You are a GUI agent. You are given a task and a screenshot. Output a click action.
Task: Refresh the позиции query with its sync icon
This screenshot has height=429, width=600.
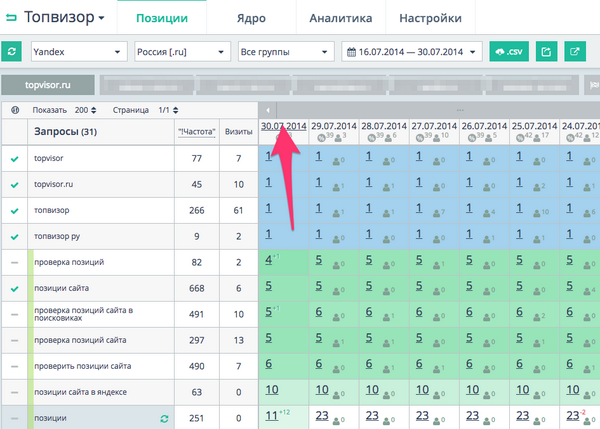[x=165, y=419]
